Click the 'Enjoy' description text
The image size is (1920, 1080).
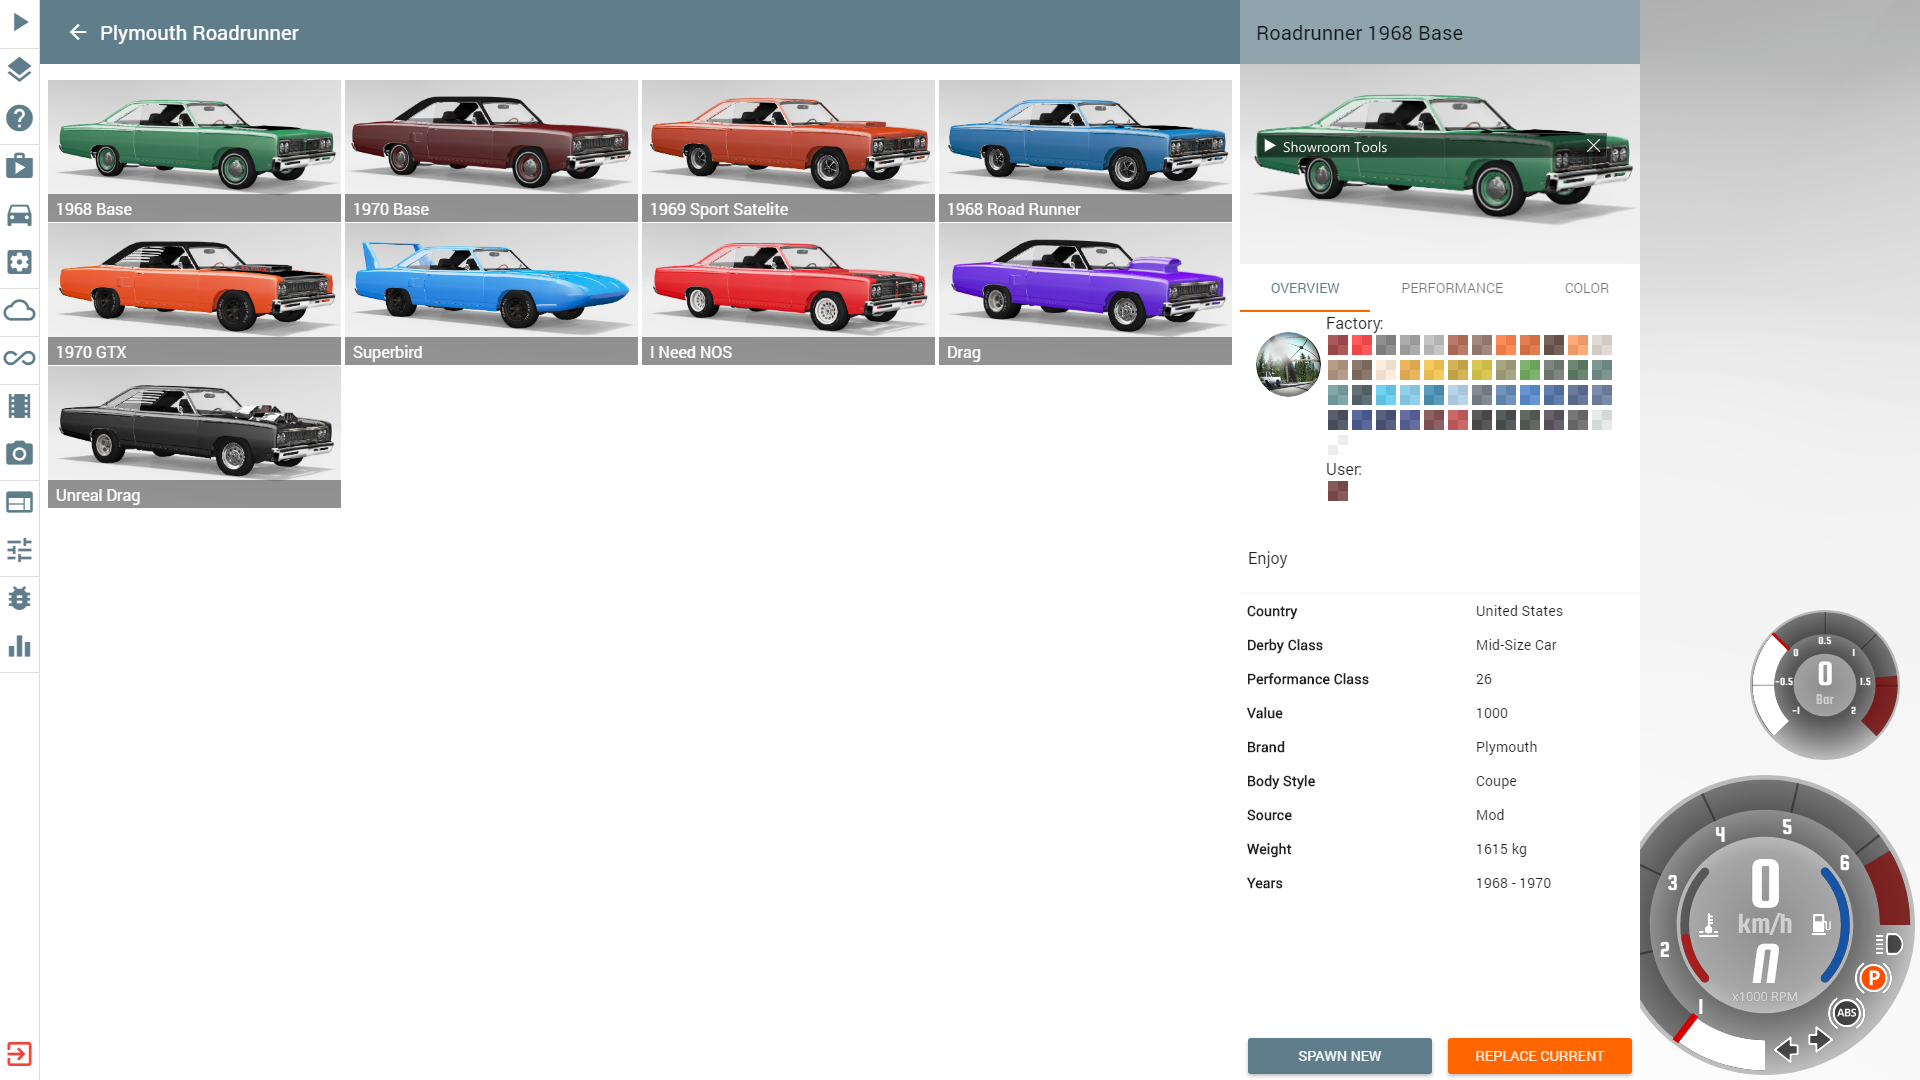point(1267,558)
